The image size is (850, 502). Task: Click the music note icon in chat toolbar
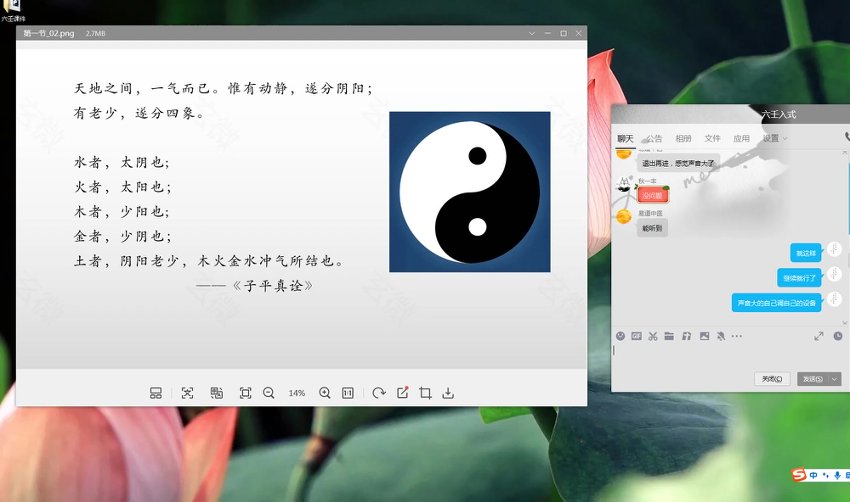pos(686,336)
